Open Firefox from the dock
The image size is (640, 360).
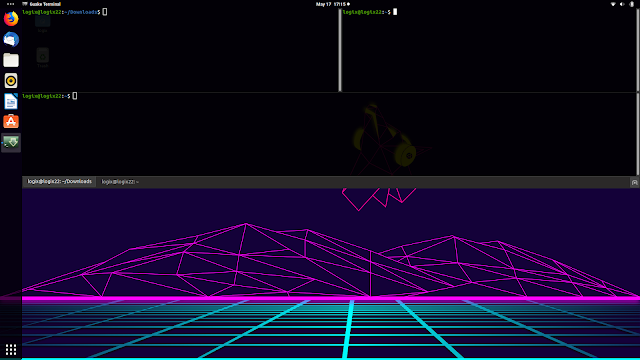pos(11,19)
